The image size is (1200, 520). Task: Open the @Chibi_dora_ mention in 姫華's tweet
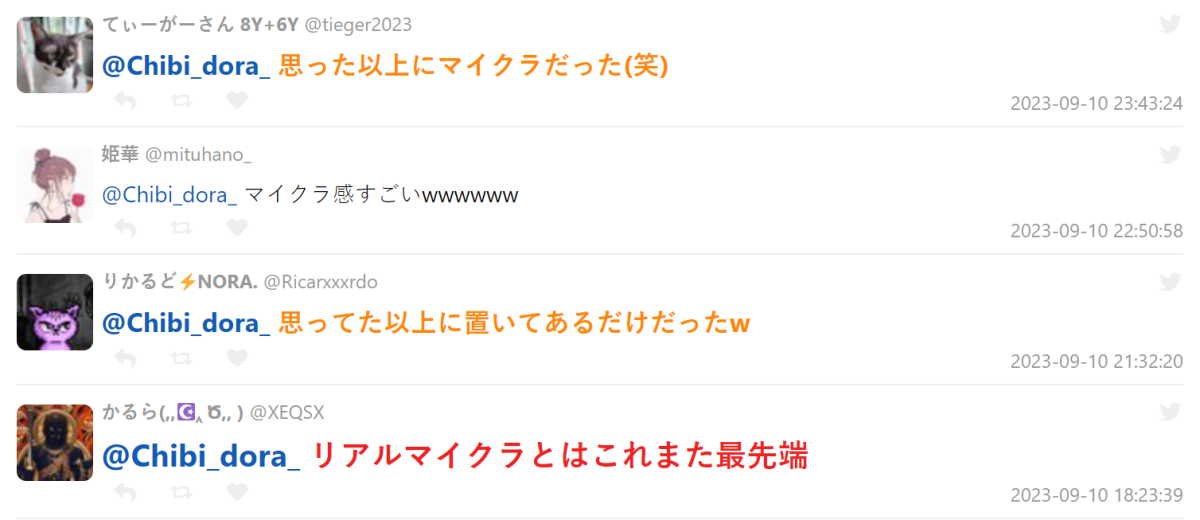click(x=169, y=195)
